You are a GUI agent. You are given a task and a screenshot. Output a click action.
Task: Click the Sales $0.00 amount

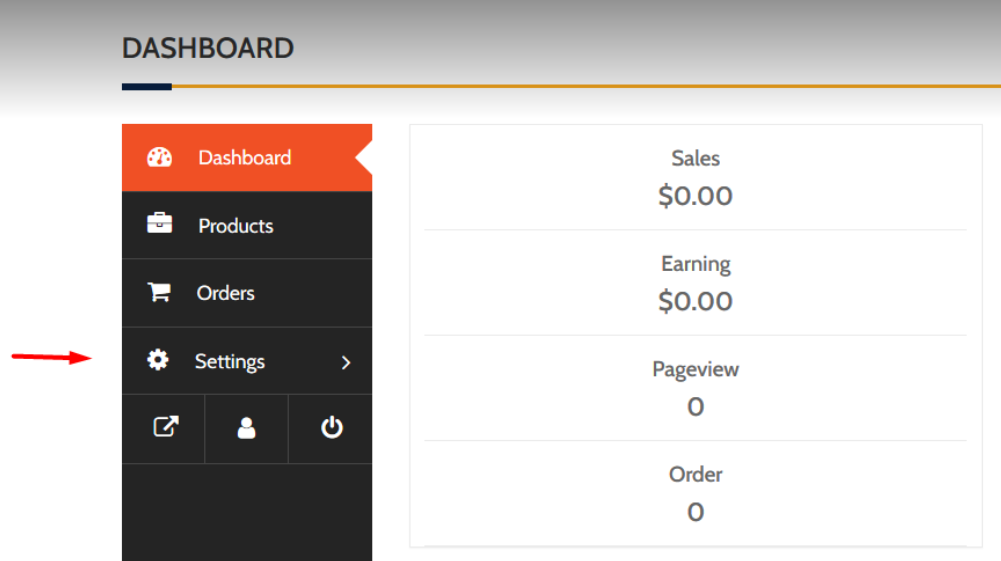tap(695, 196)
